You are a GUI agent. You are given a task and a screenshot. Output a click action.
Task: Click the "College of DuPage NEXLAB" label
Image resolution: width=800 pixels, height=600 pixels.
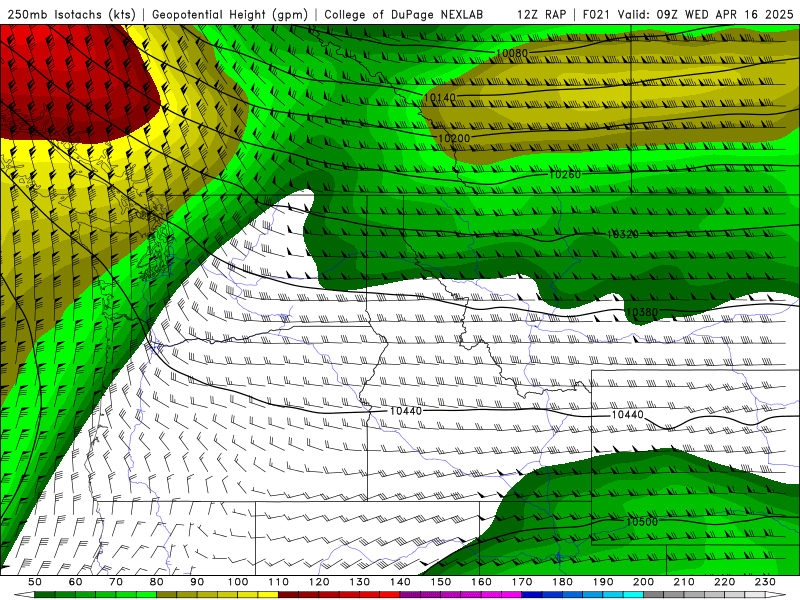point(403,14)
